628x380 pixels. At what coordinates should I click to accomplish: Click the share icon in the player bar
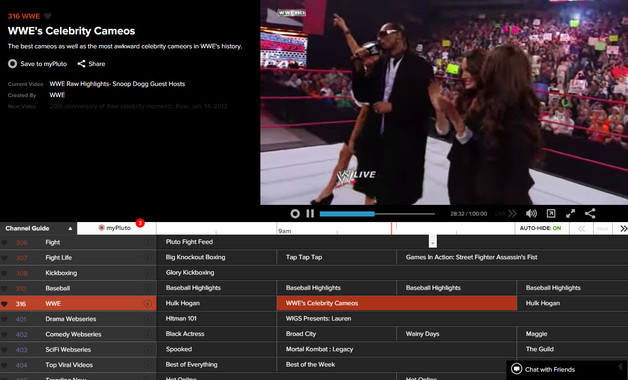pyautogui.click(x=590, y=213)
